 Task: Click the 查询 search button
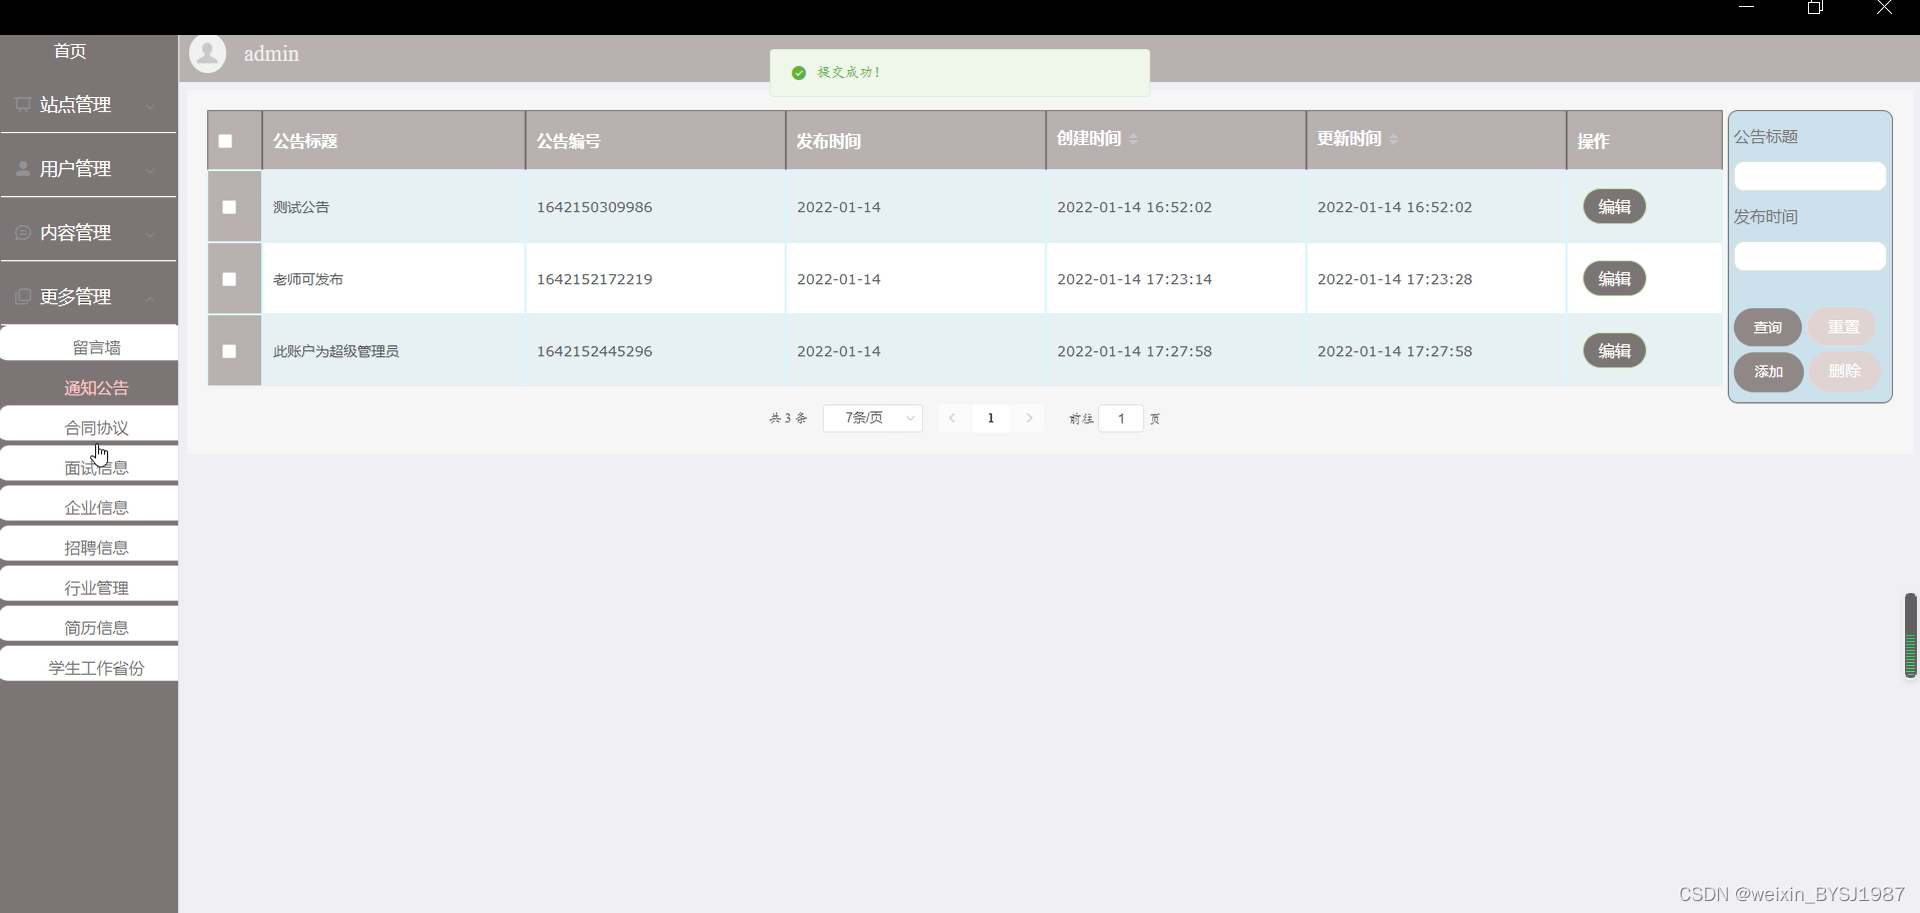click(1767, 327)
